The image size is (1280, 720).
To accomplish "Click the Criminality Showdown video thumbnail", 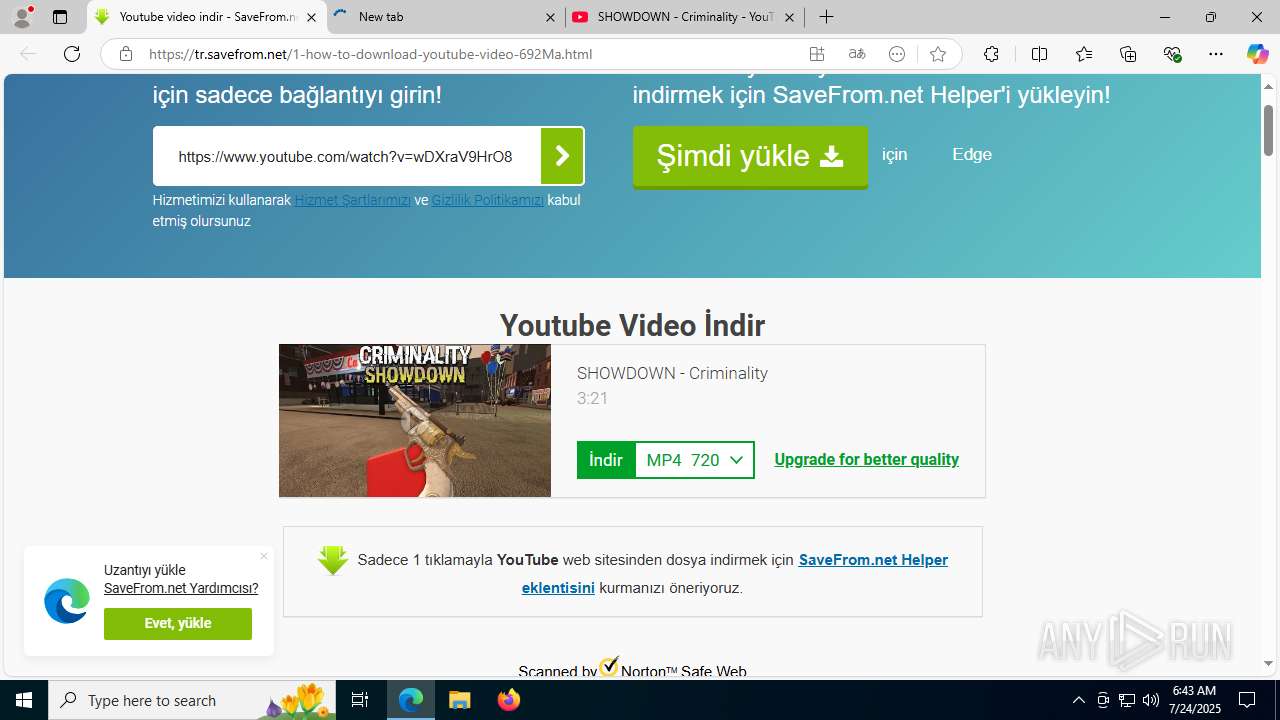I will [415, 421].
